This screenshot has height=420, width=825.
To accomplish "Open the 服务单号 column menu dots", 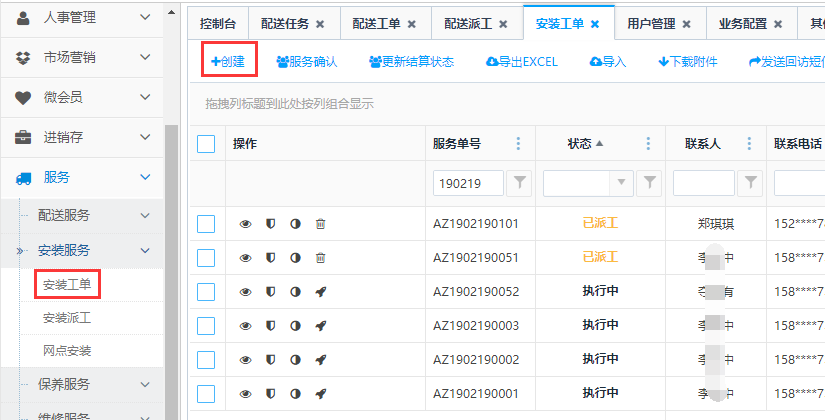I will pos(518,143).
